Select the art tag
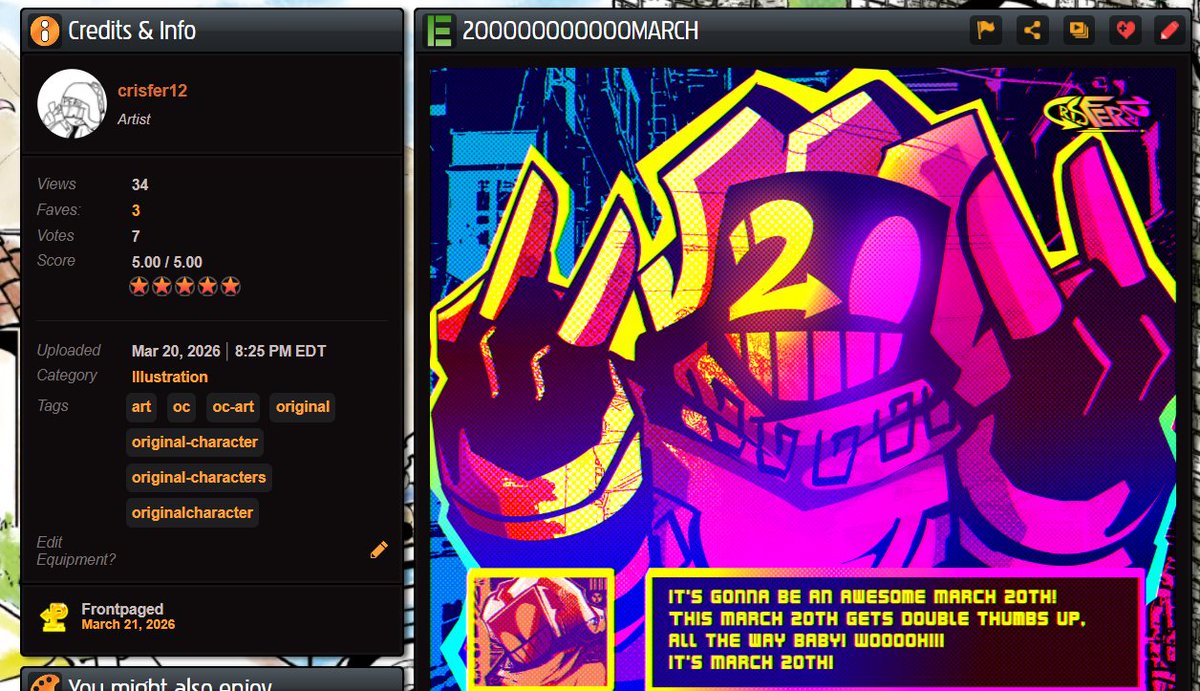The image size is (1200, 691). pyautogui.click(x=141, y=407)
